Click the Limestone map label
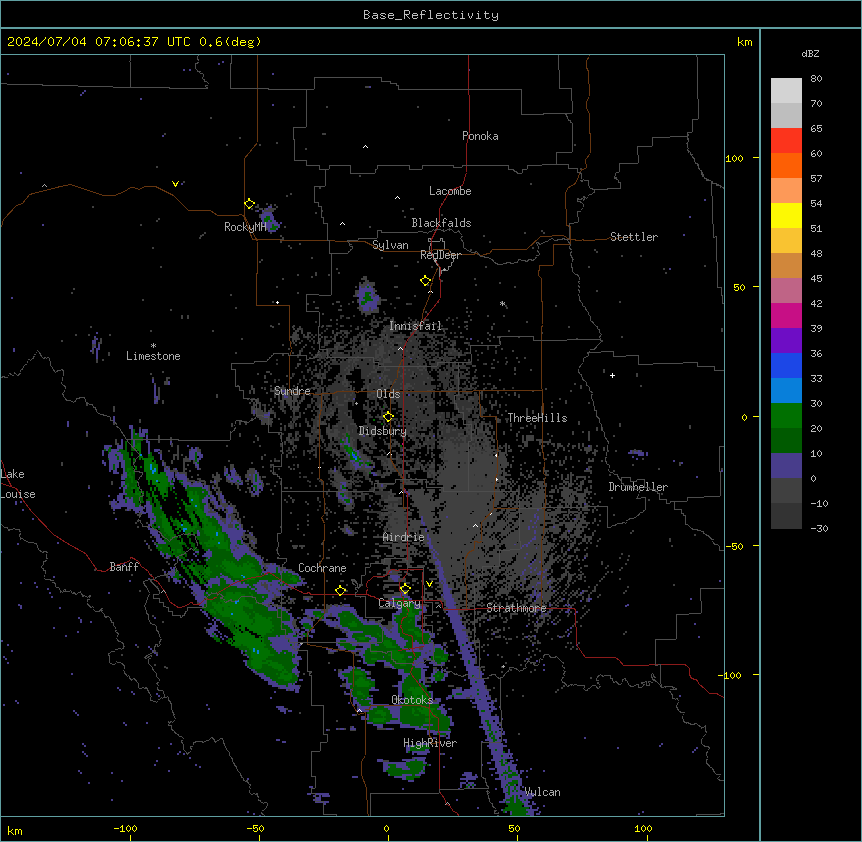Screen dimensions: 862x842 pos(153,356)
